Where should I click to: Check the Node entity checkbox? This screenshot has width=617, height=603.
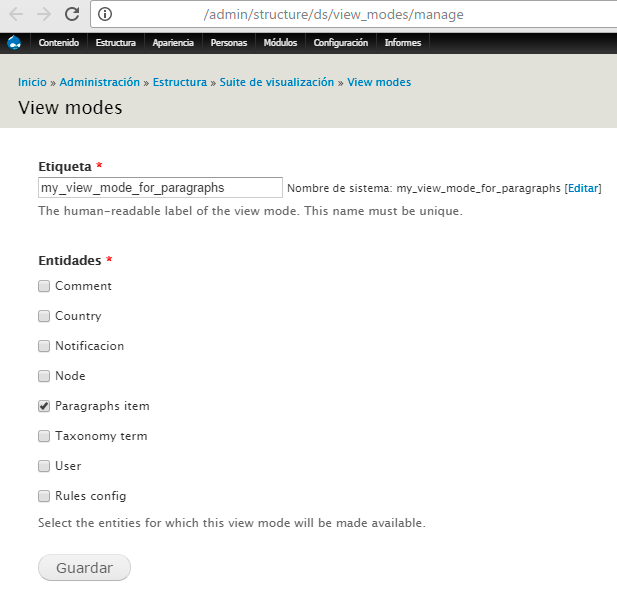pos(44,376)
